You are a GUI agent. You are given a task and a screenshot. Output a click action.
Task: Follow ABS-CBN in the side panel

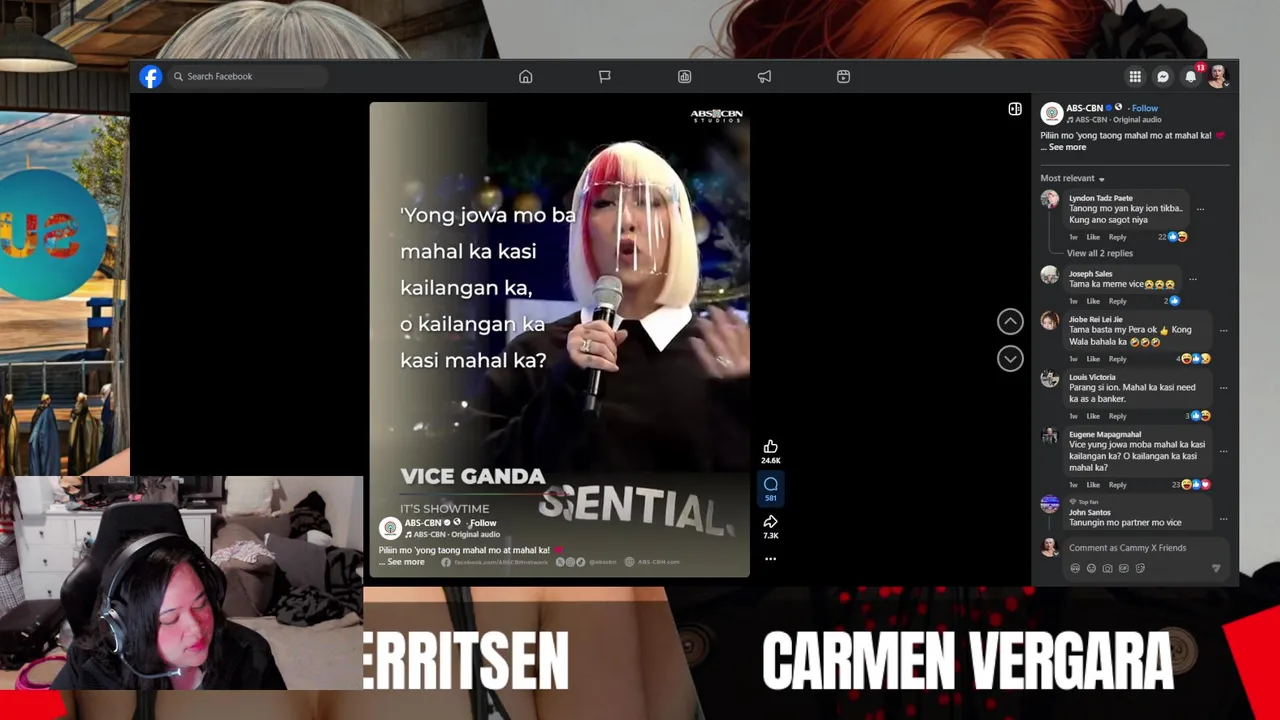coord(1145,108)
